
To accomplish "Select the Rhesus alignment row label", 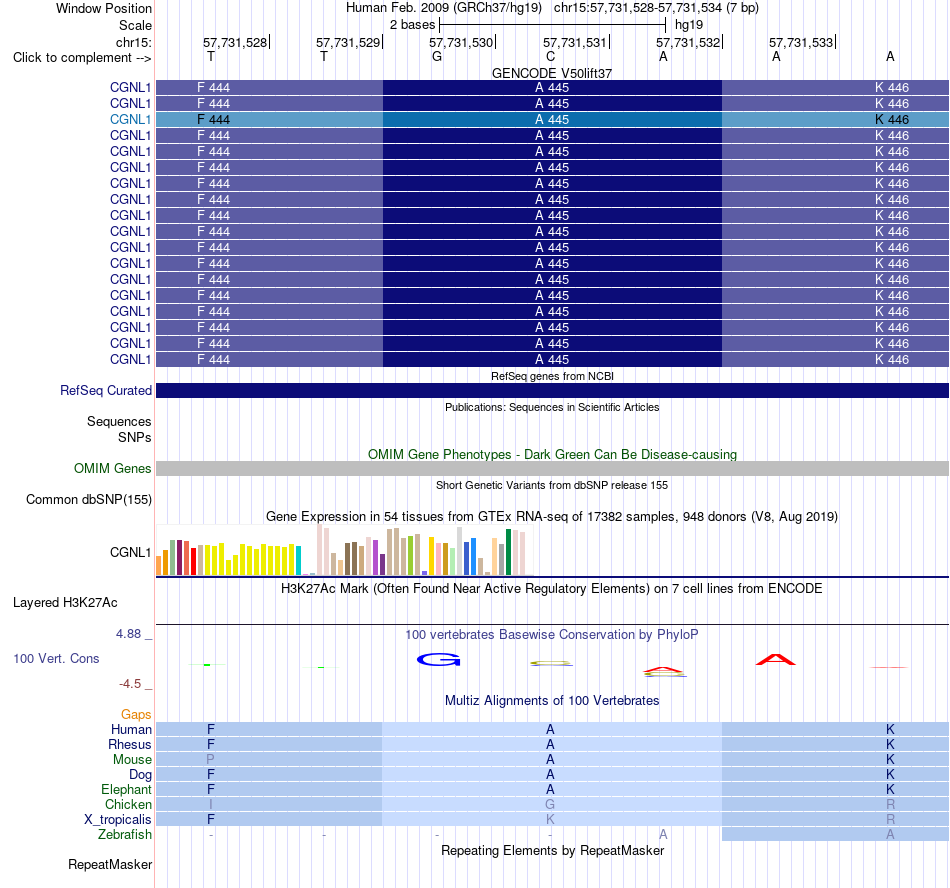I will click(130, 744).
